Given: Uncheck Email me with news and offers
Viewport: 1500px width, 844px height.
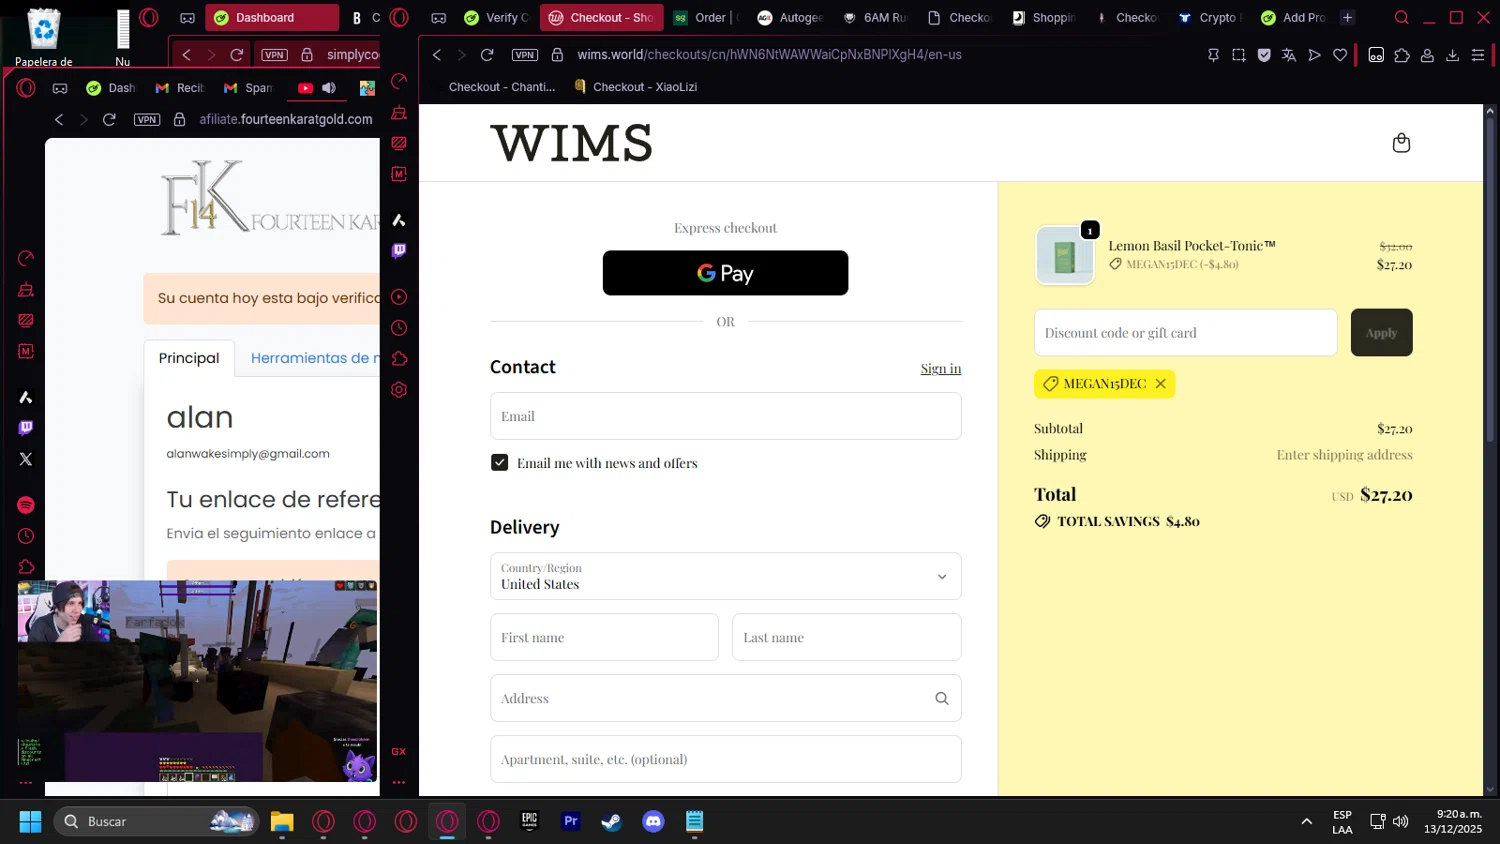Looking at the screenshot, I should coord(499,463).
